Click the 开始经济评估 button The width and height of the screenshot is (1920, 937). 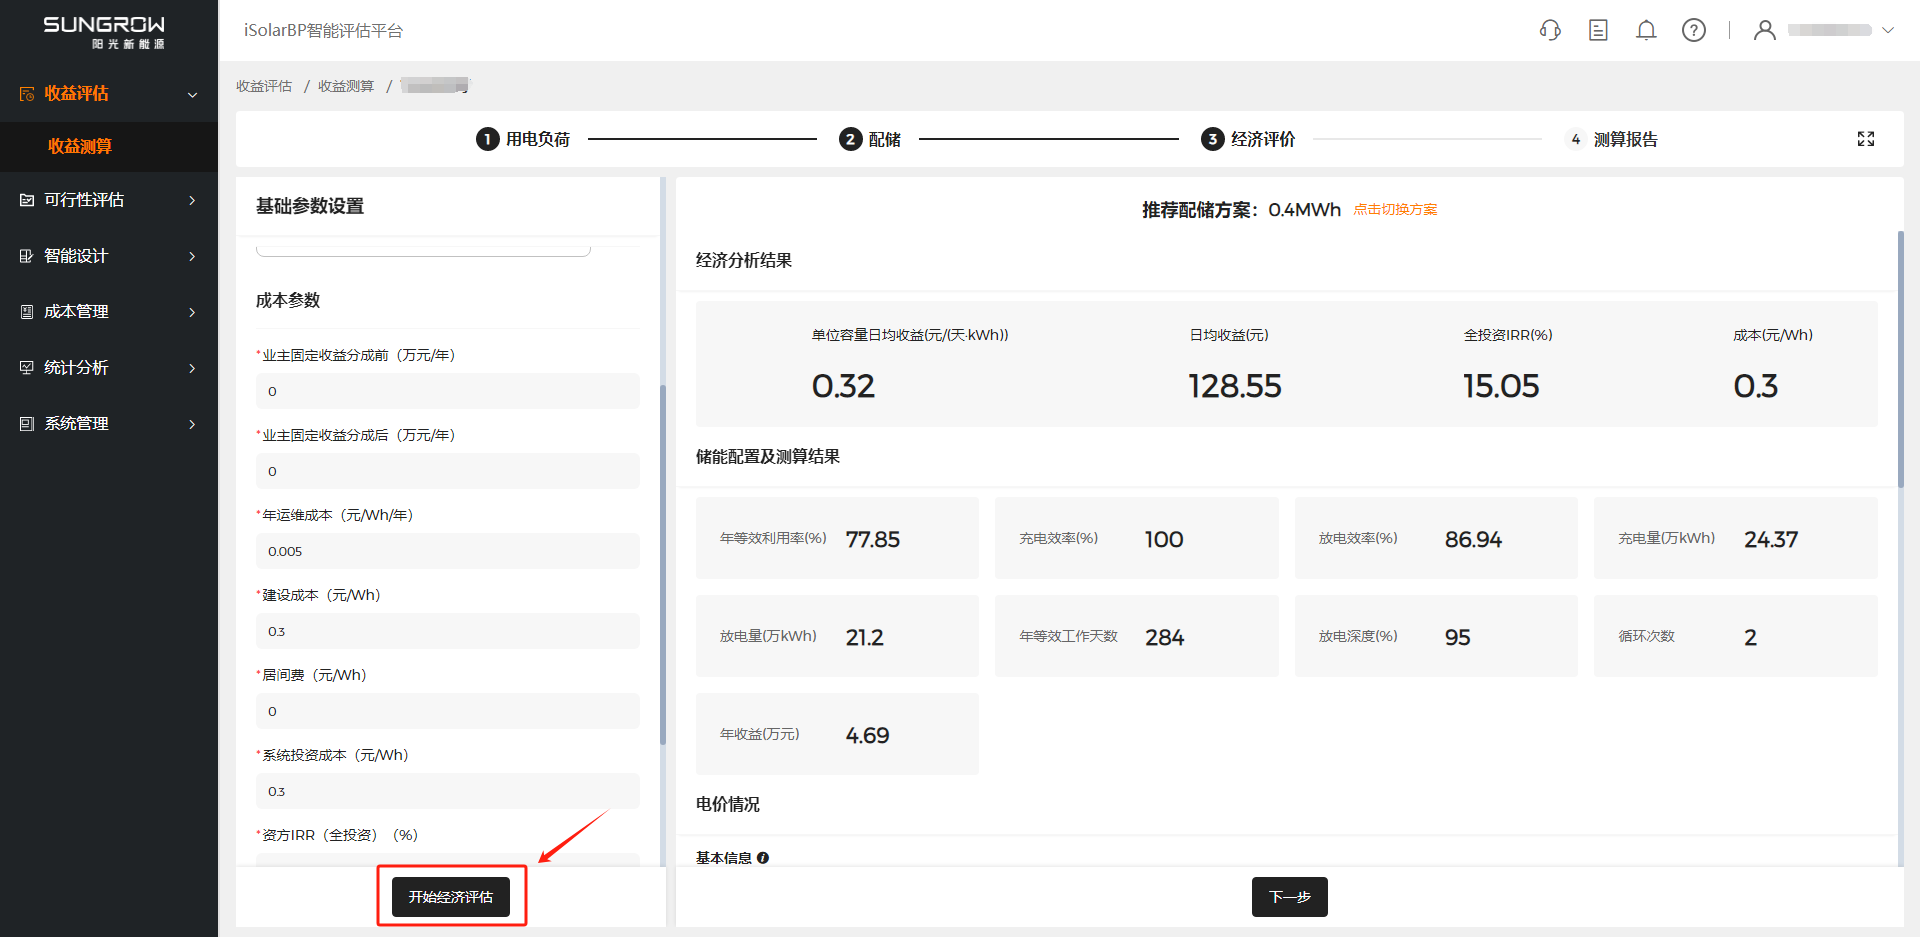click(450, 897)
